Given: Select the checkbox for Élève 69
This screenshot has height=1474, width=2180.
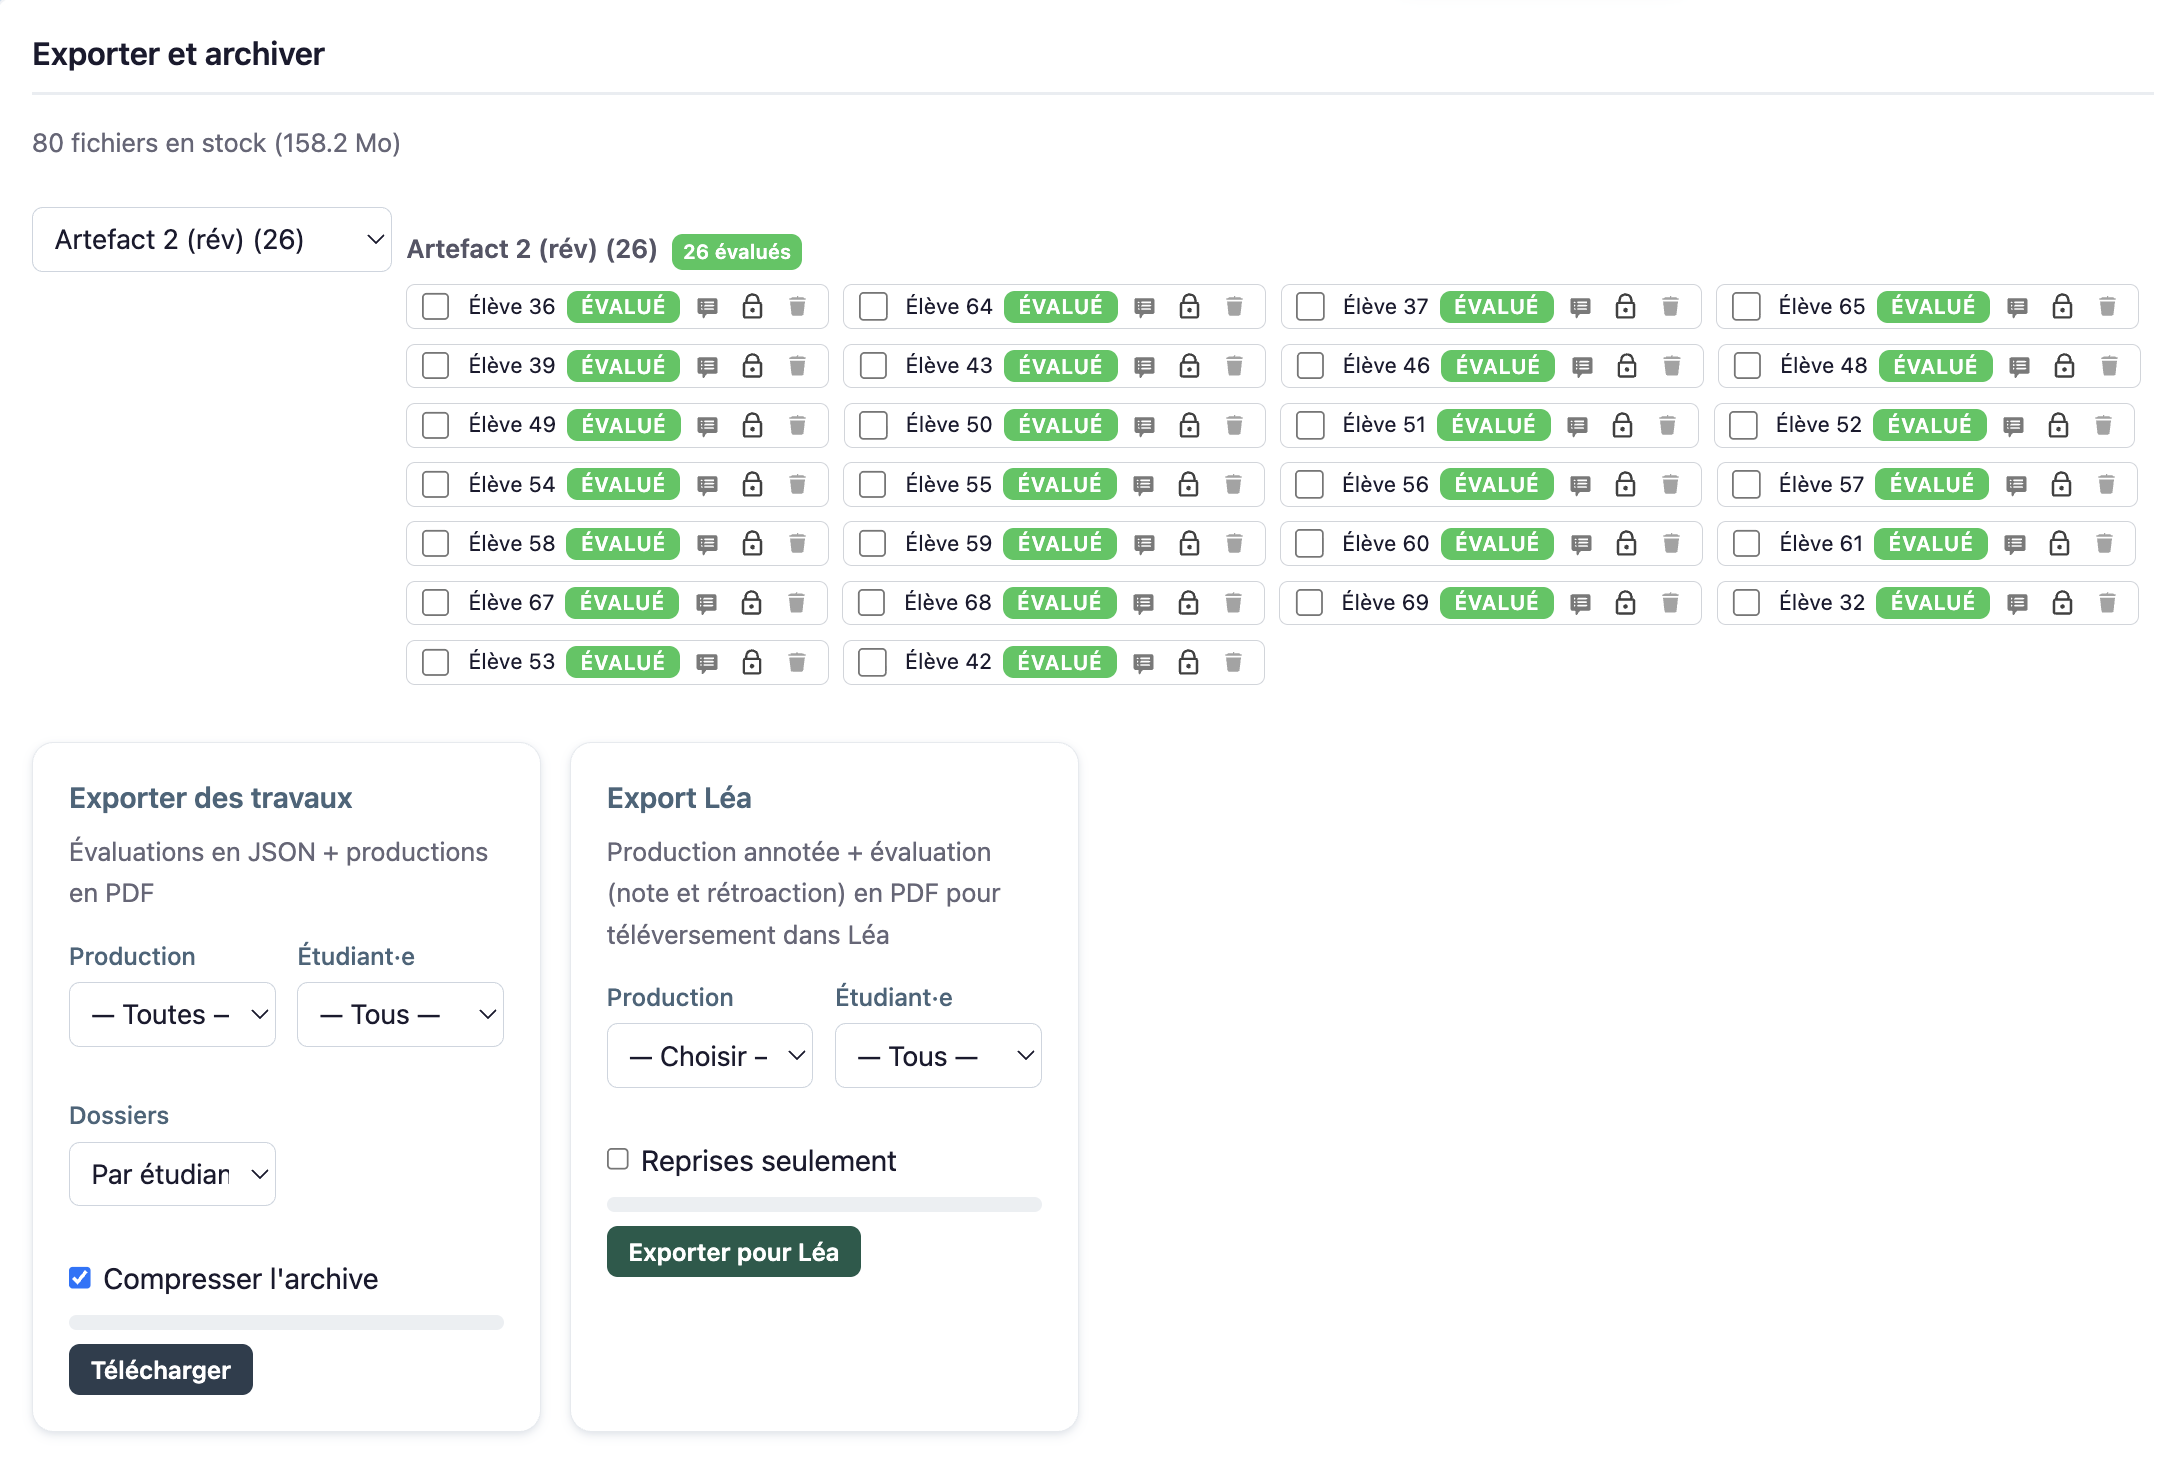Looking at the screenshot, I should (x=1309, y=602).
